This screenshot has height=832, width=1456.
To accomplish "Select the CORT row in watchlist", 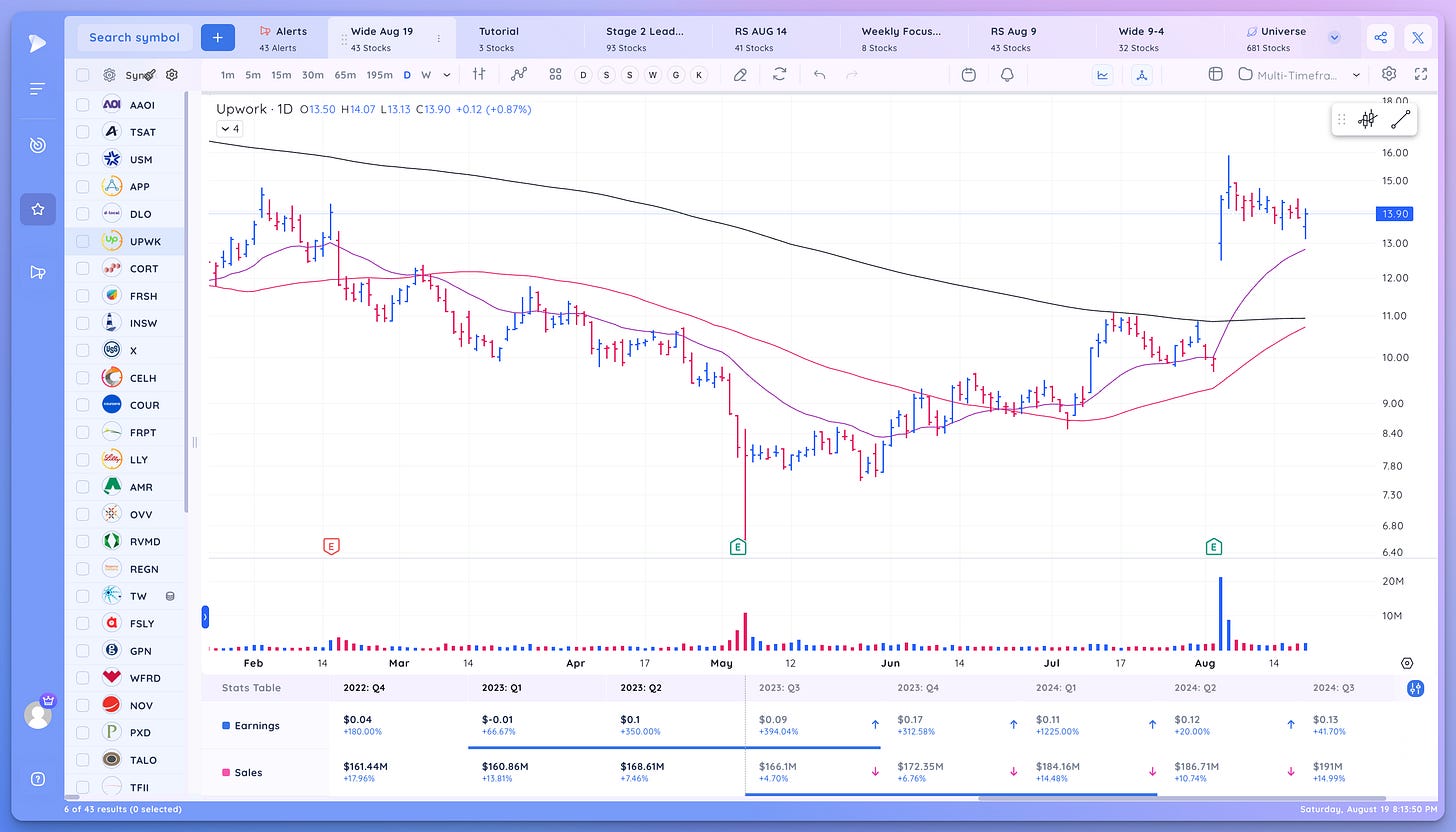I will click(125, 268).
